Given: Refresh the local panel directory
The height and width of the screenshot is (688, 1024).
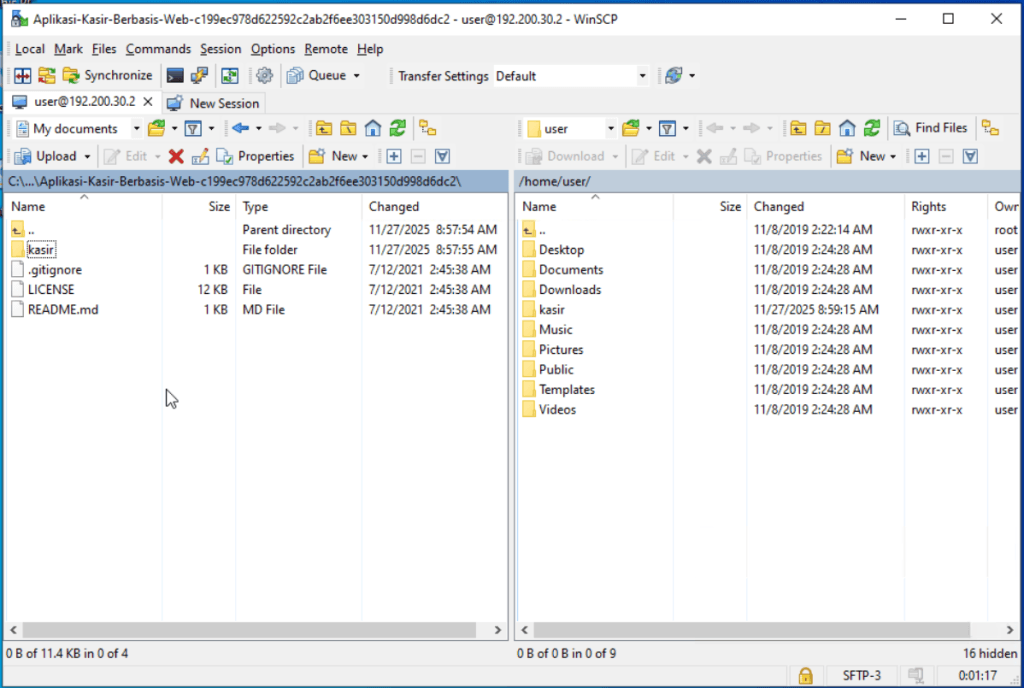Looking at the screenshot, I should [x=398, y=128].
